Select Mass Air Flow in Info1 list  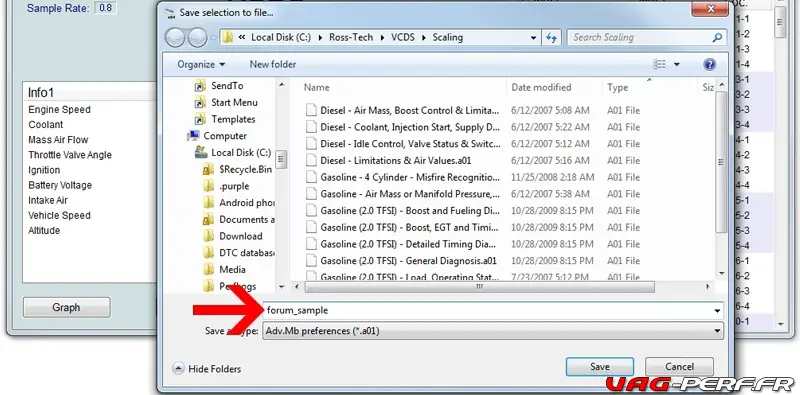click(58, 140)
